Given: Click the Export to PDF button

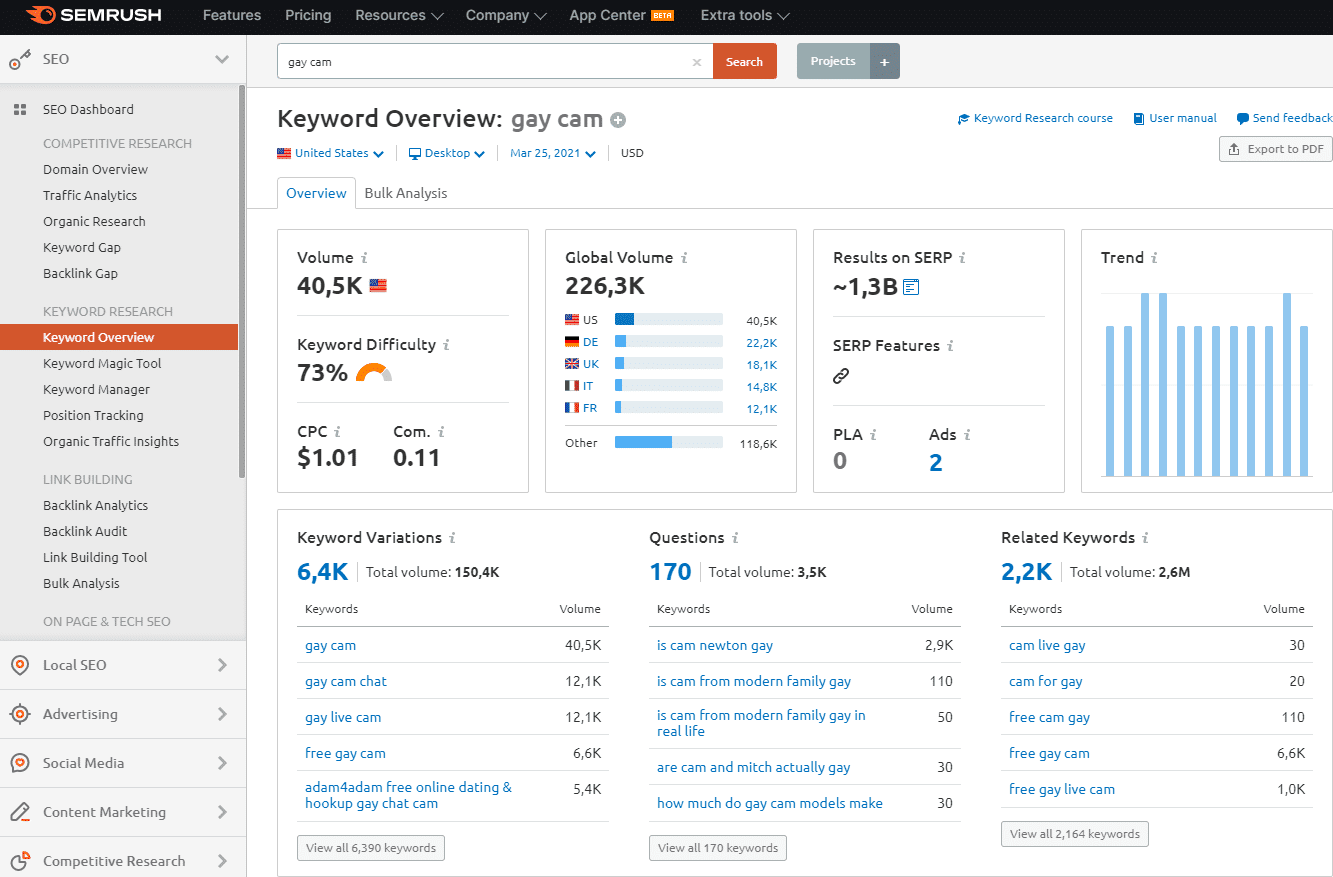Looking at the screenshot, I should point(1276,149).
